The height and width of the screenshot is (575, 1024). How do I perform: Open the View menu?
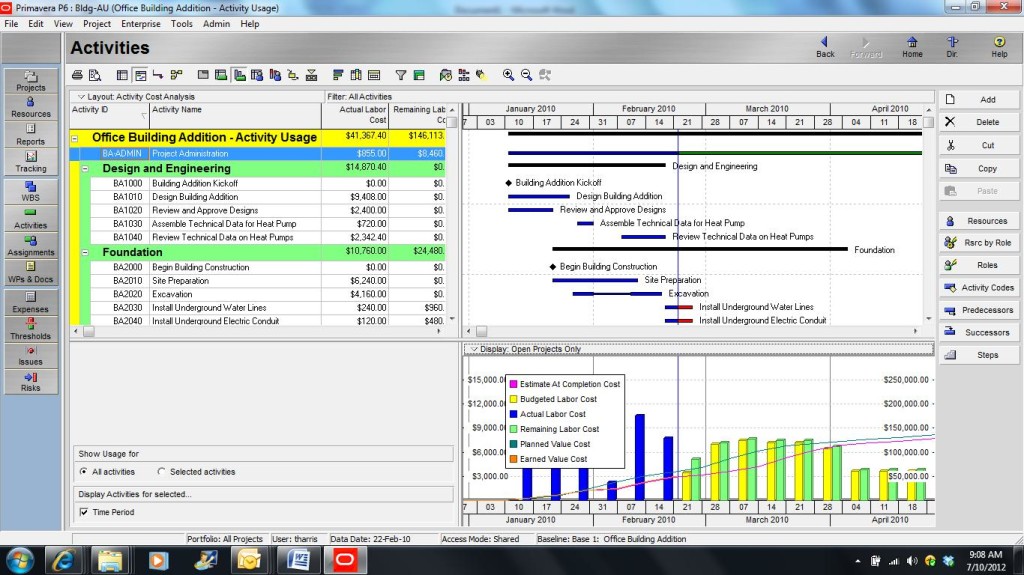(x=63, y=24)
